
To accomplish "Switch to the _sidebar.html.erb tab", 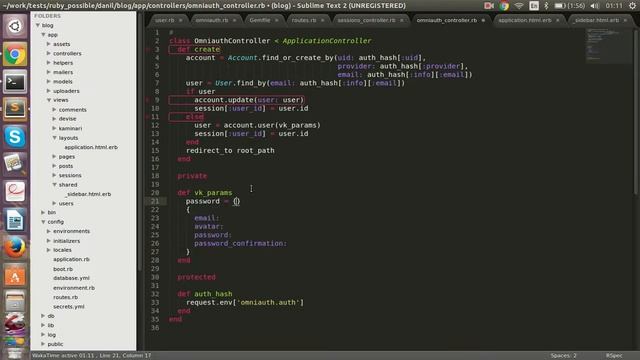I will click(596, 20).
